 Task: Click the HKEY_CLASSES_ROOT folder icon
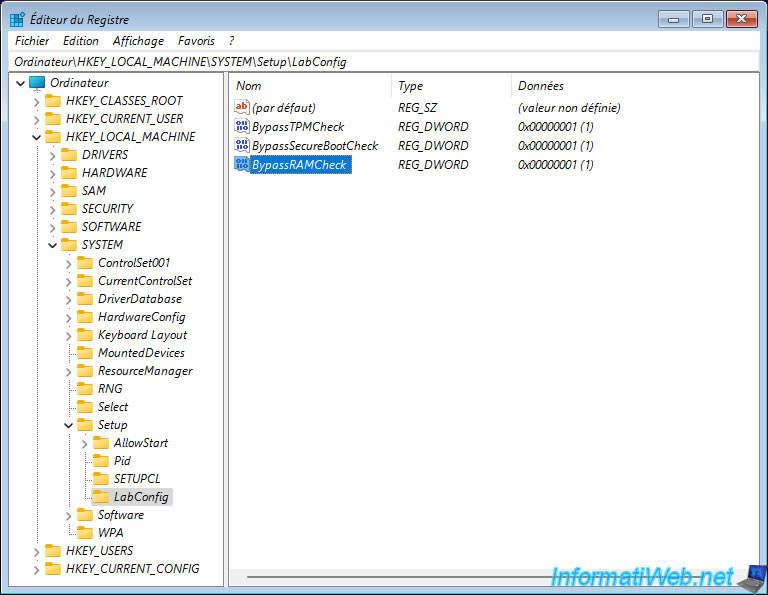(x=53, y=101)
